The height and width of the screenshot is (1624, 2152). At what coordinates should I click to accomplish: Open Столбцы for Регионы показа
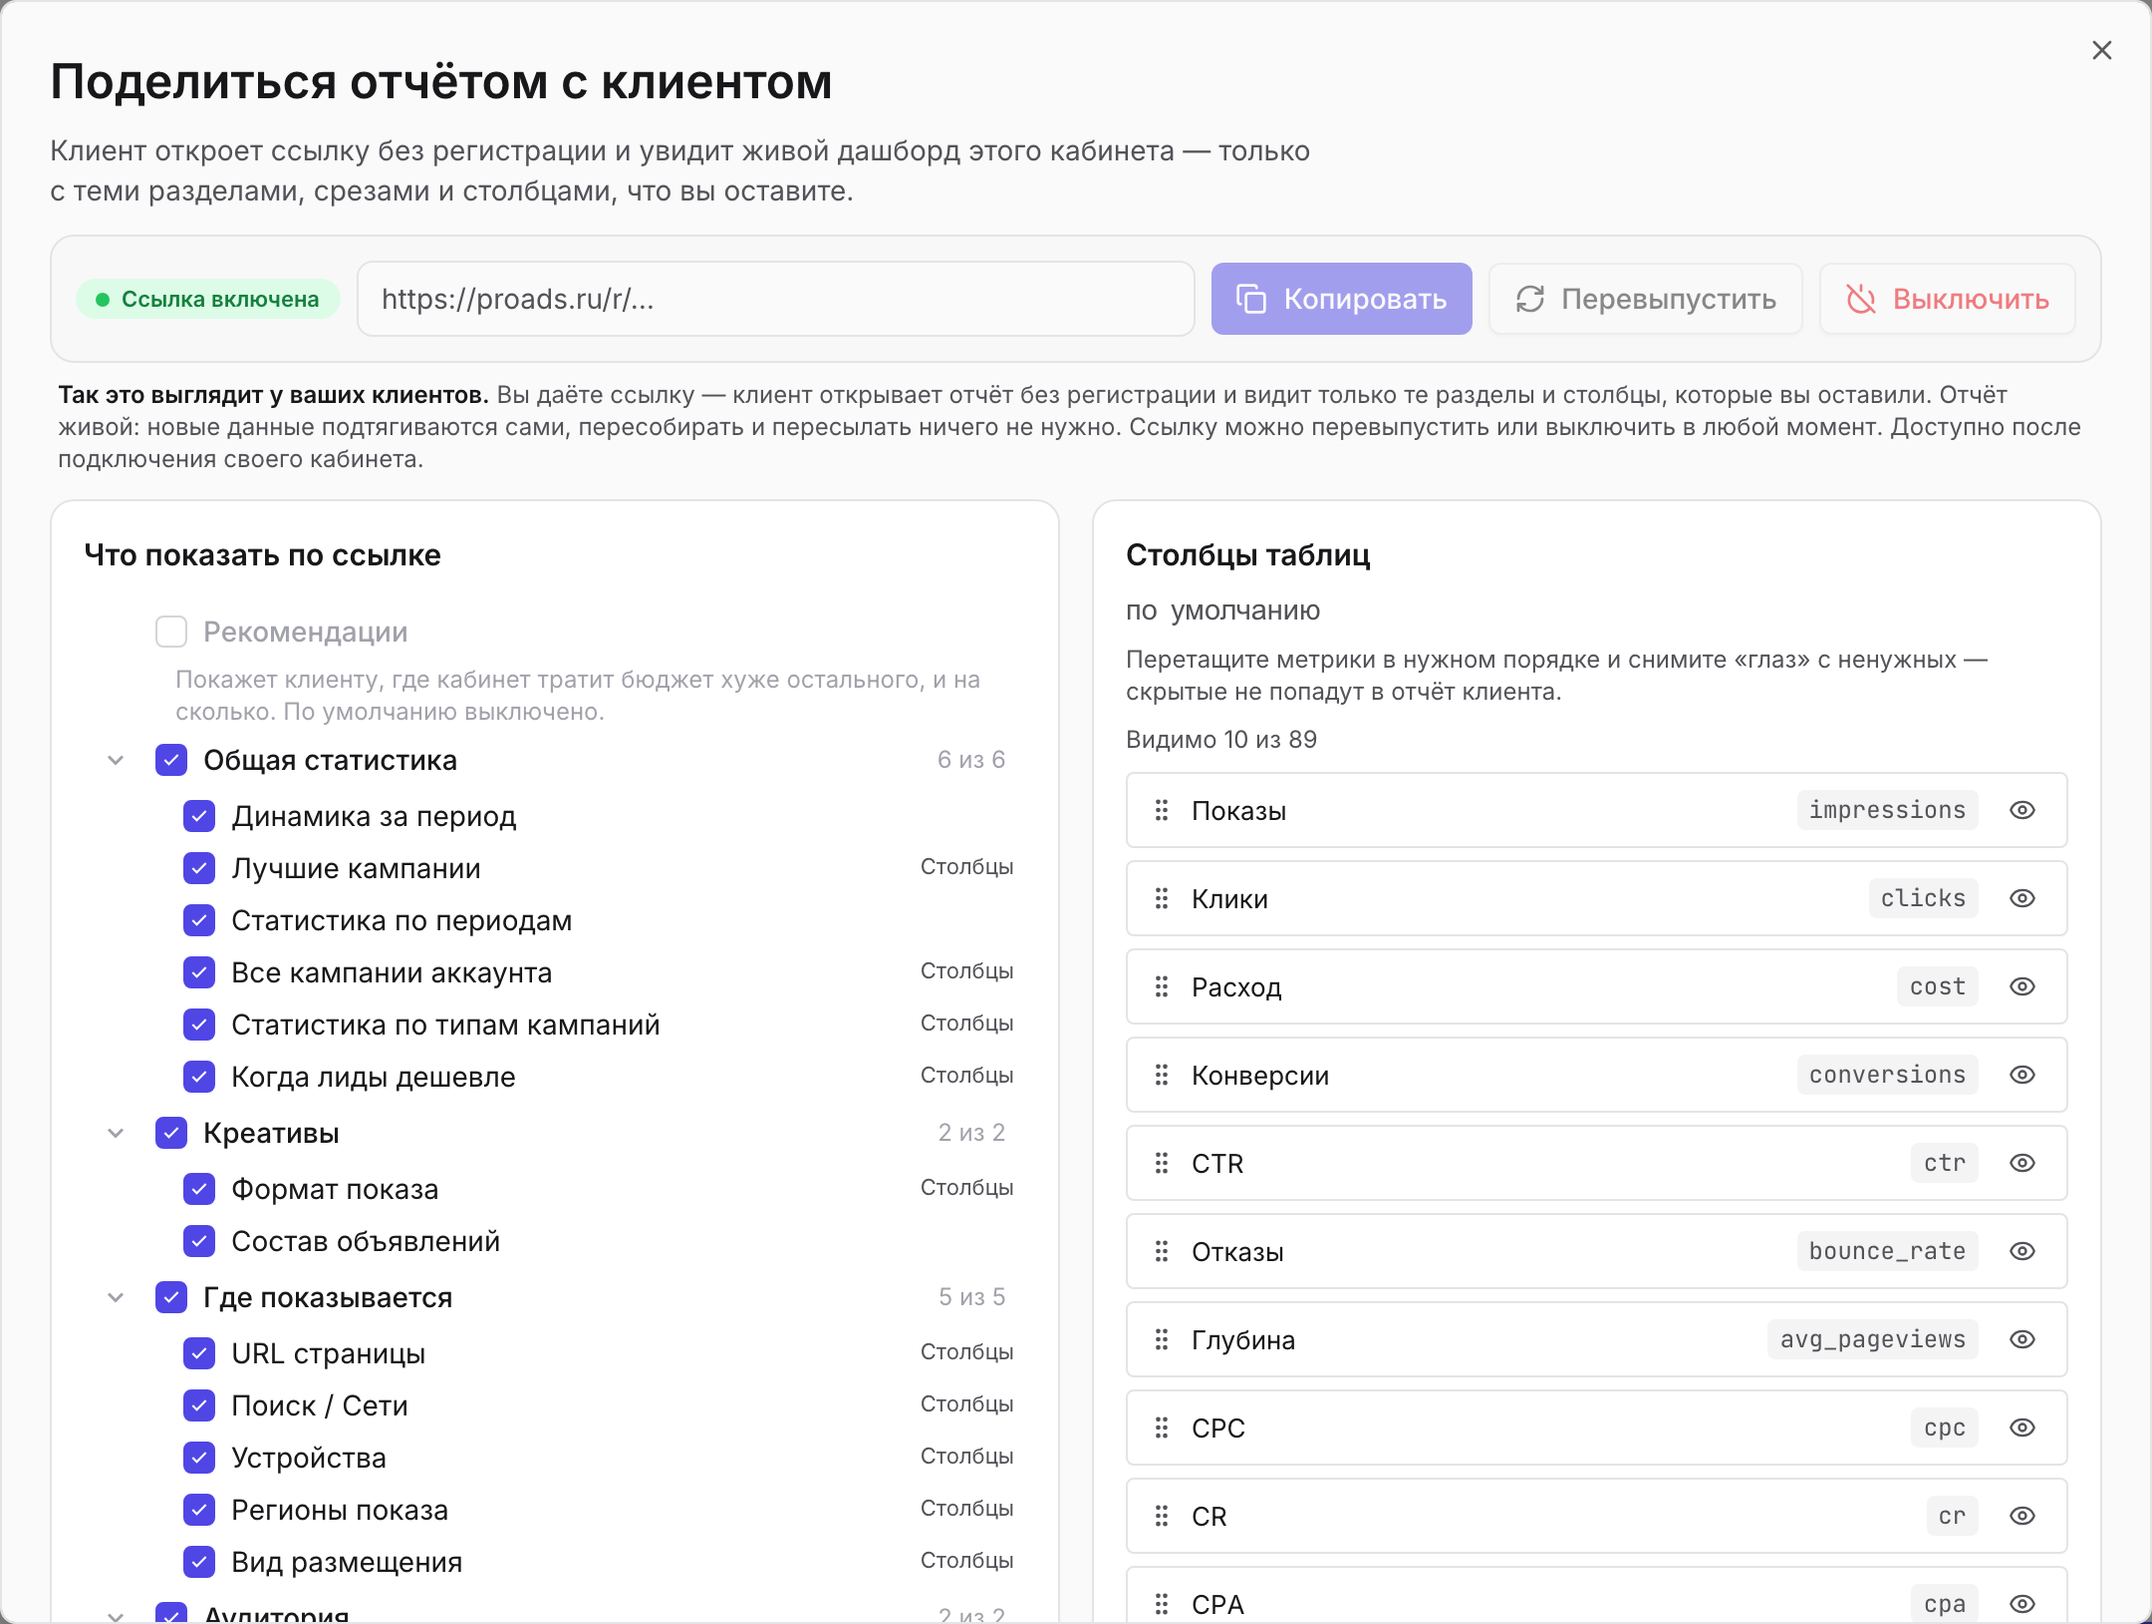point(966,1508)
